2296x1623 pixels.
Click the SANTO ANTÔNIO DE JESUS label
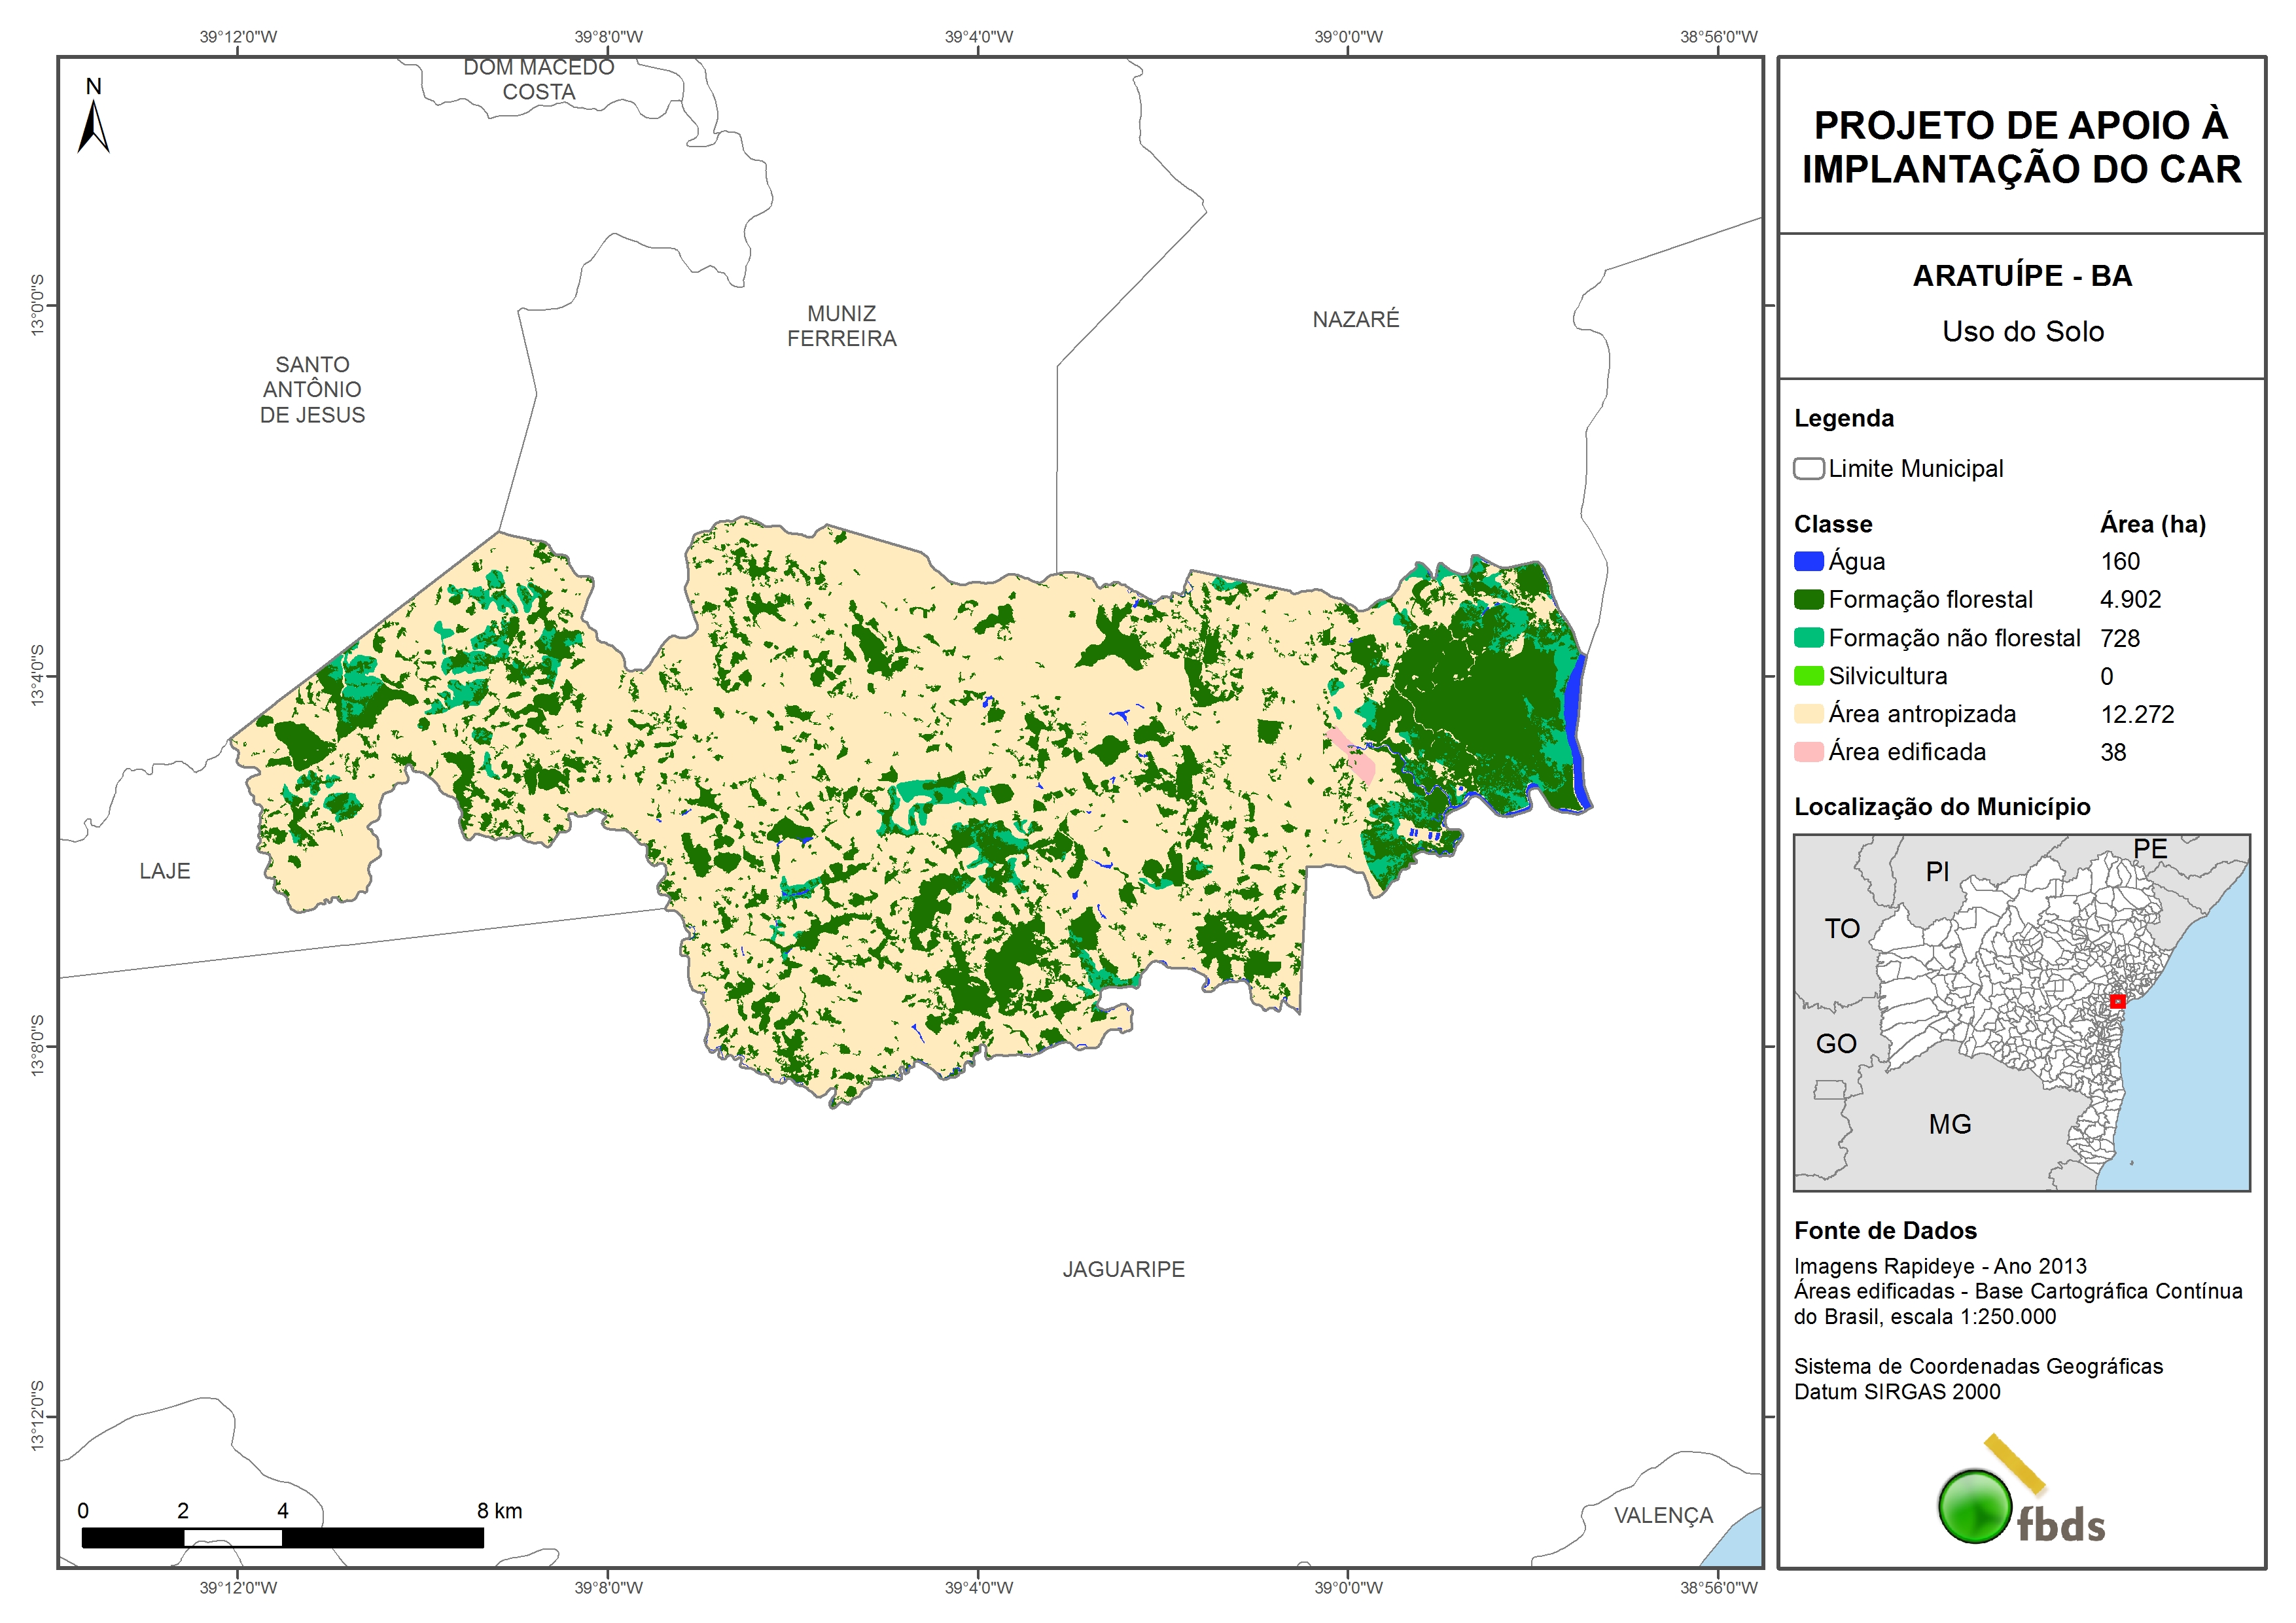point(312,390)
